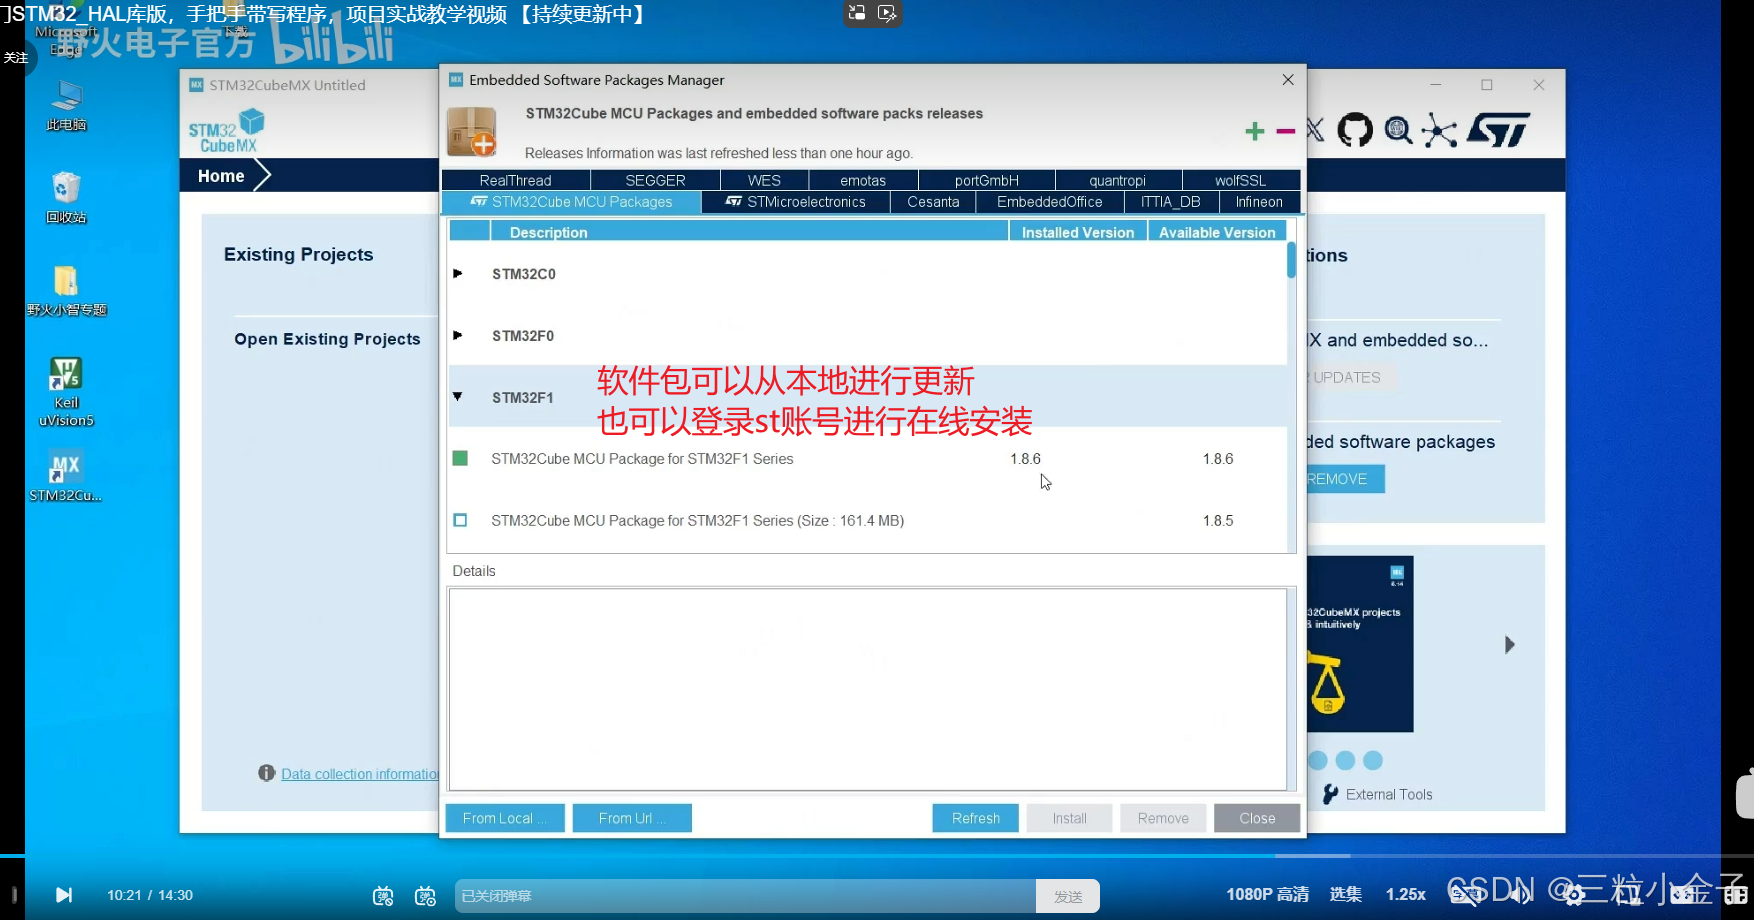The width and height of the screenshot is (1754, 920).
Task: Click the From Local button
Action: click(505, 818)
